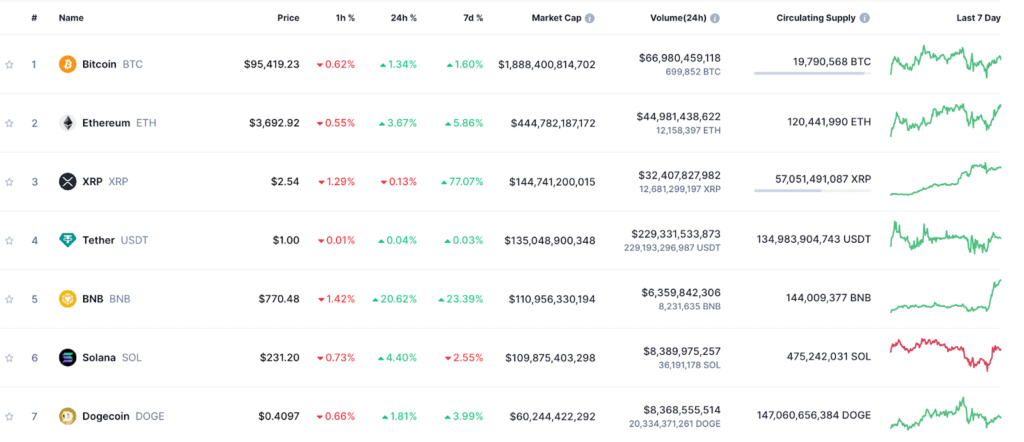Click the Tether logo icon

[68, 240]
